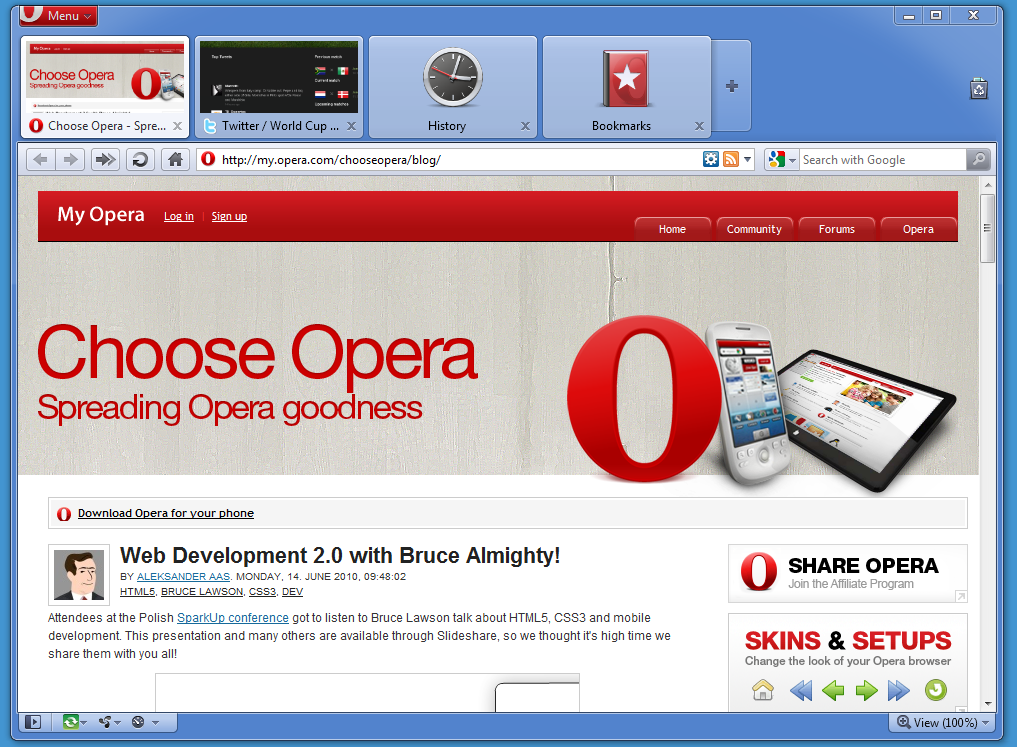1017x747 pixels.
Task: Open the View (100%) zoom dropdown
Action: pyautogui.click(x=941, y=722)
